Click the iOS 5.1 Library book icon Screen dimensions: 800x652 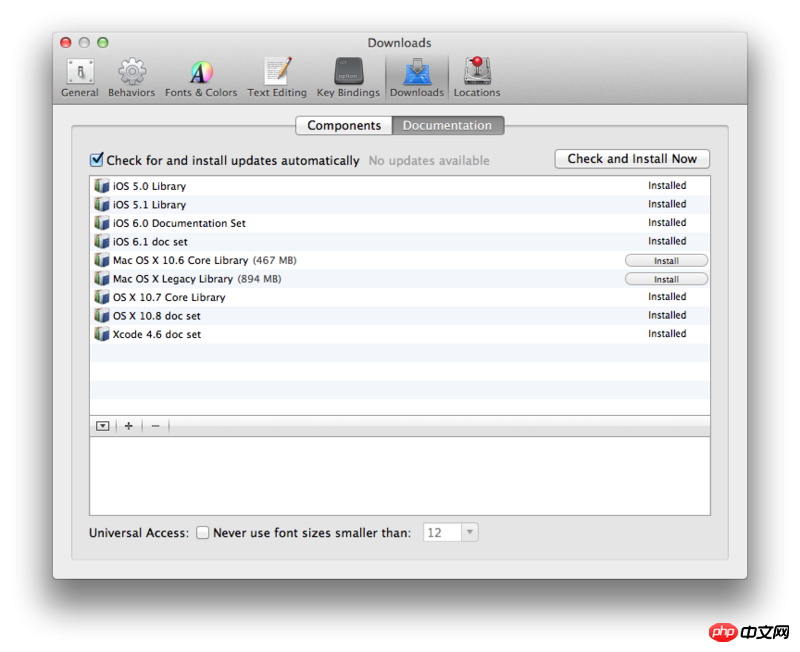point(102,205)
